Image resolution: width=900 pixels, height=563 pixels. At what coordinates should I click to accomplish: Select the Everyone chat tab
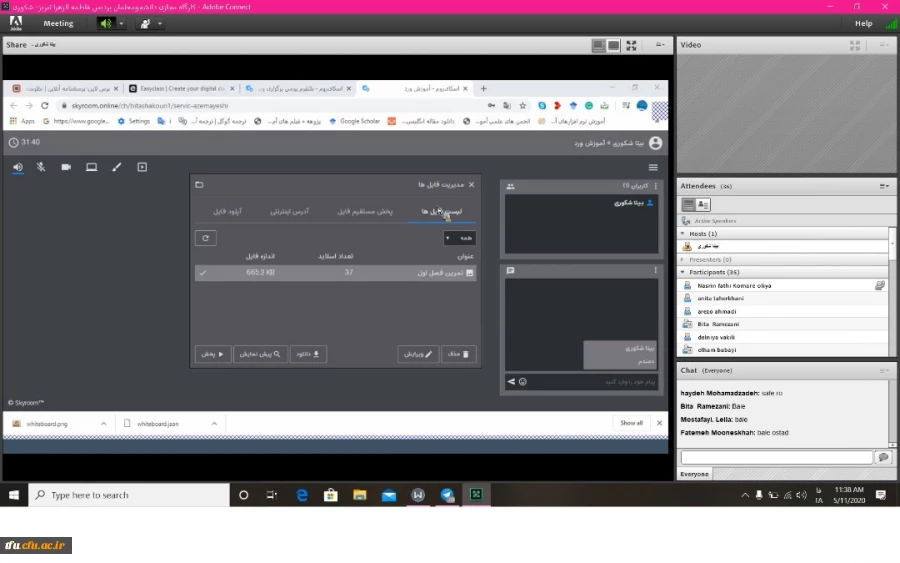coord(695,474)
